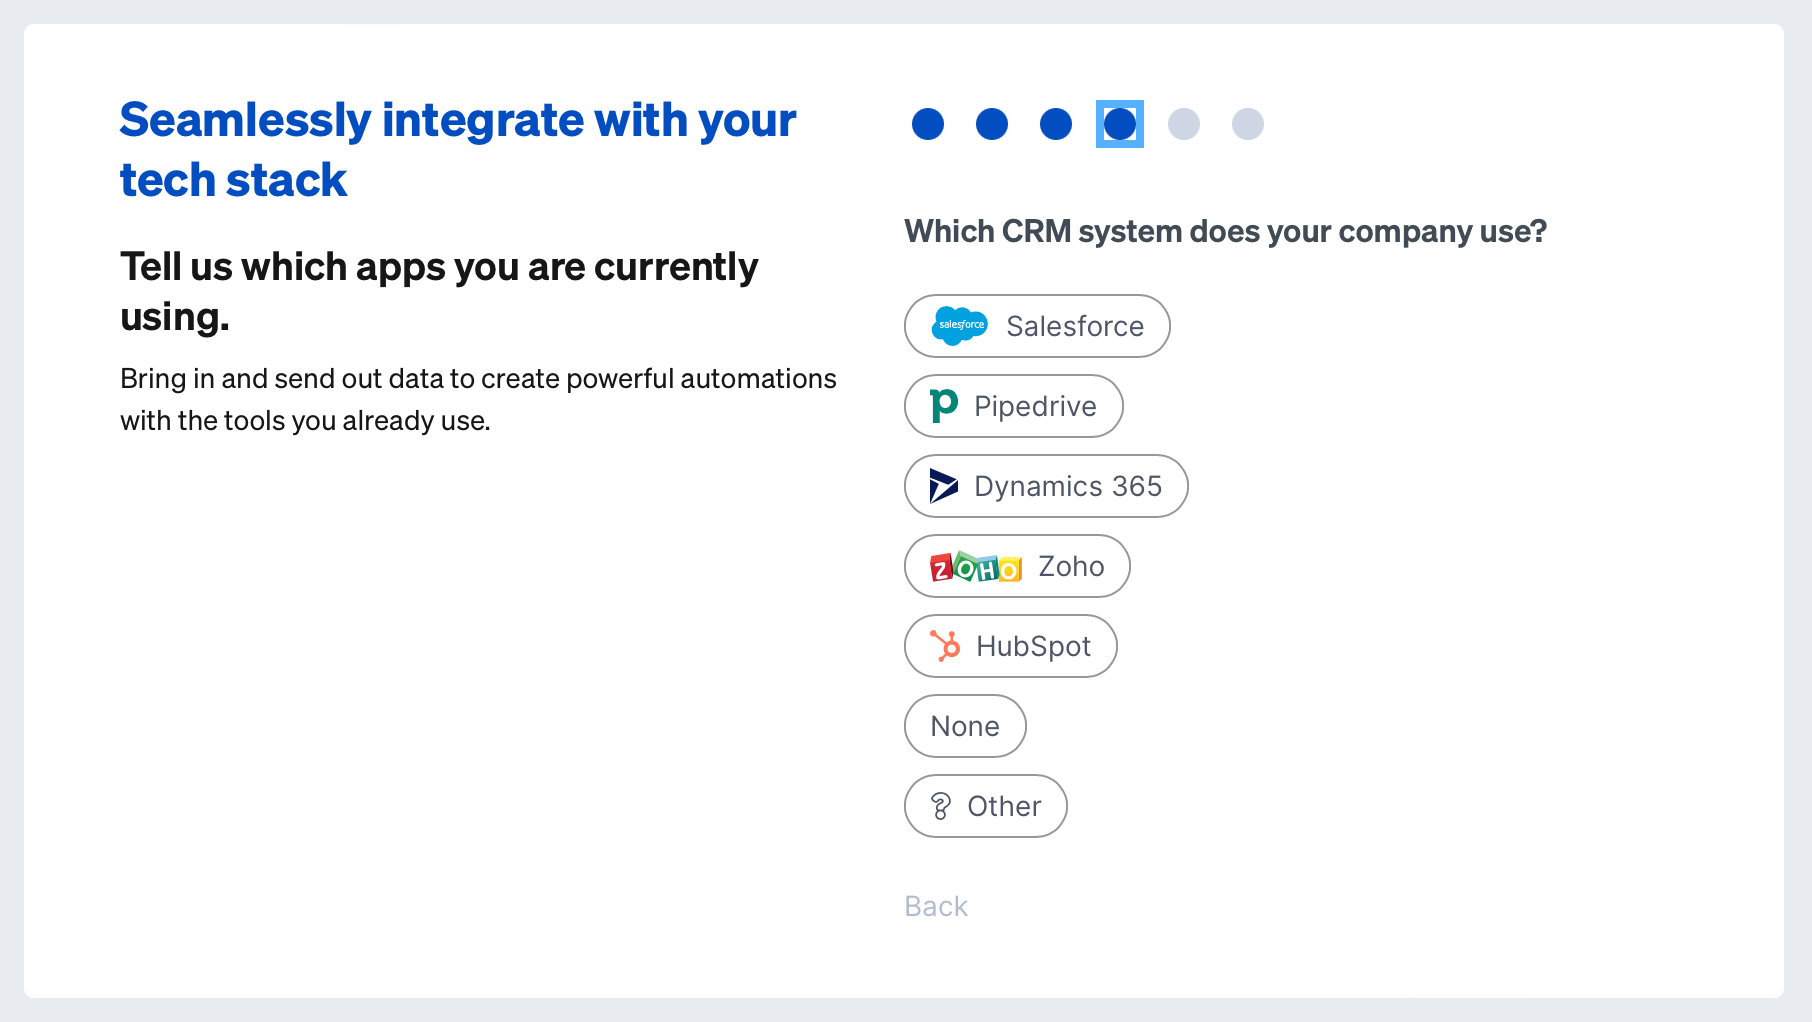Screen dimensions: 1812x1022
Task: Select Dynamics 365 as your CRM
Action: coord(1046,486)
